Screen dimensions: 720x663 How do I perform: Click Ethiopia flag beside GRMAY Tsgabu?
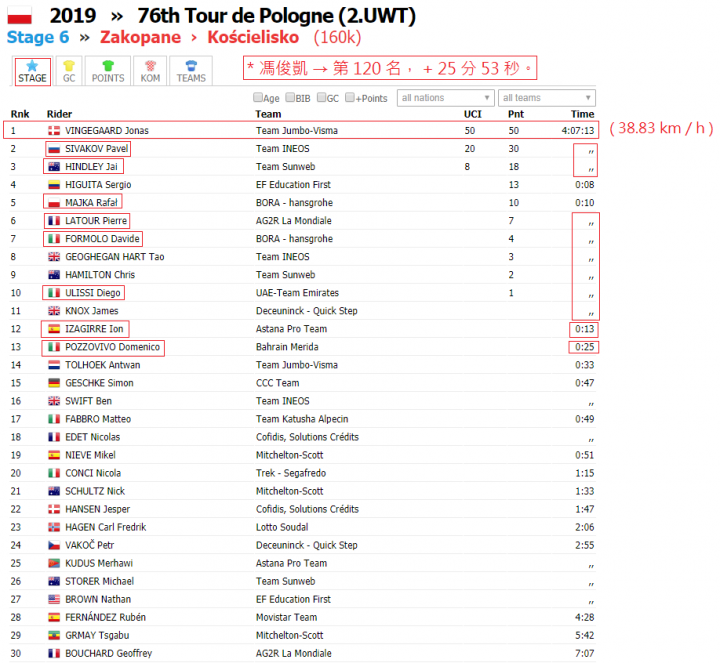pyautogui.click(x=54, y=635)
